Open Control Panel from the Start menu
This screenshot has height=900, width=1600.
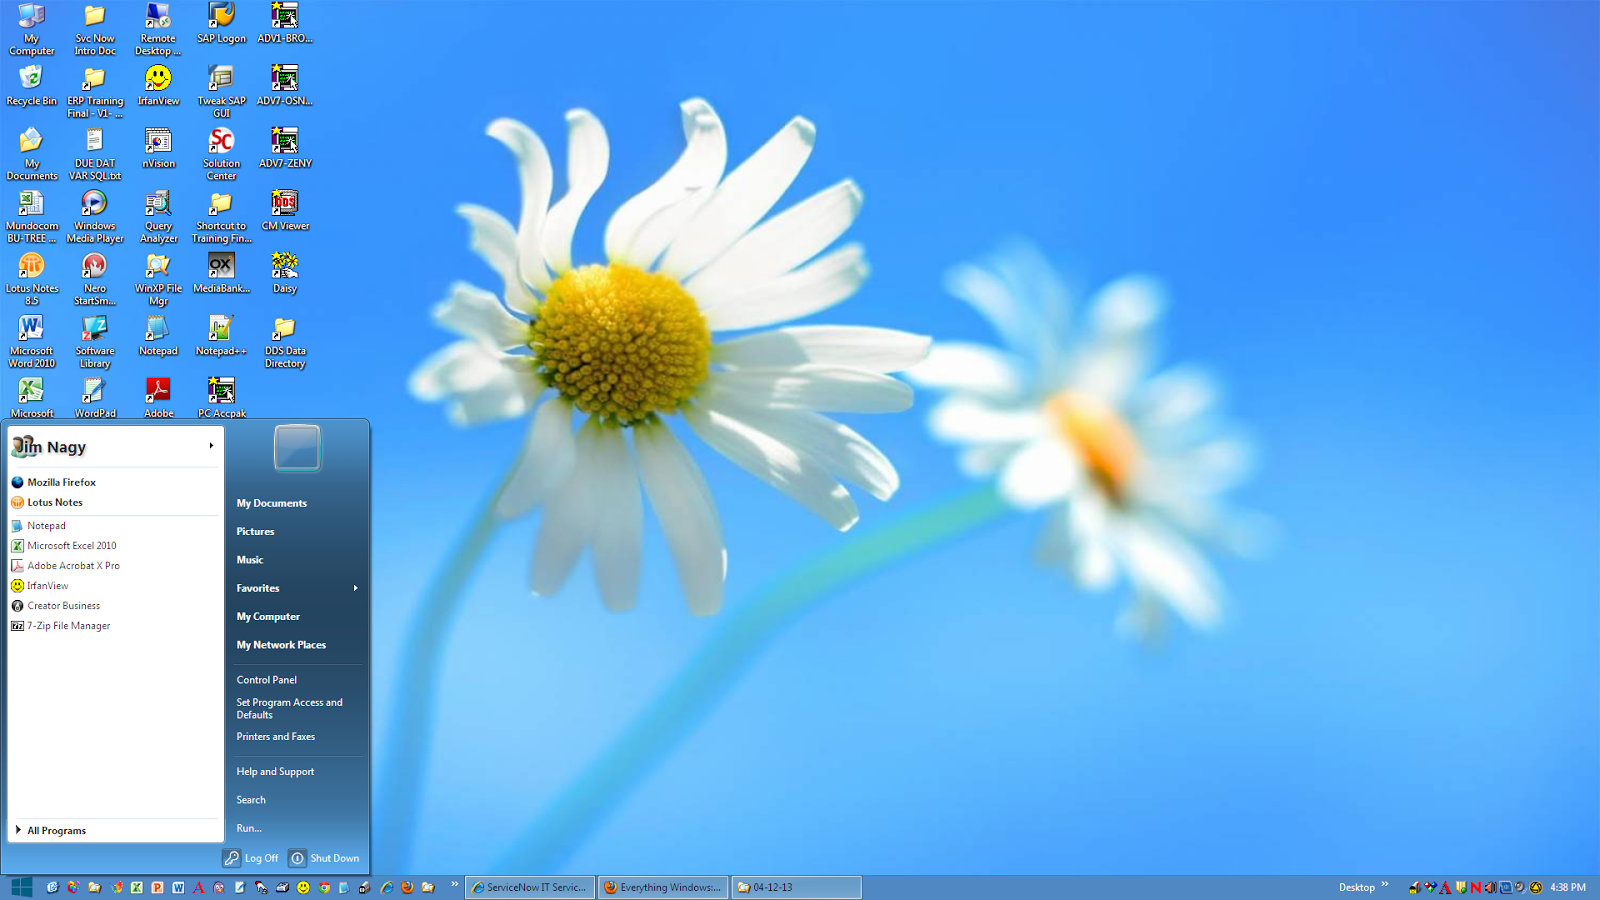point(266,679)
